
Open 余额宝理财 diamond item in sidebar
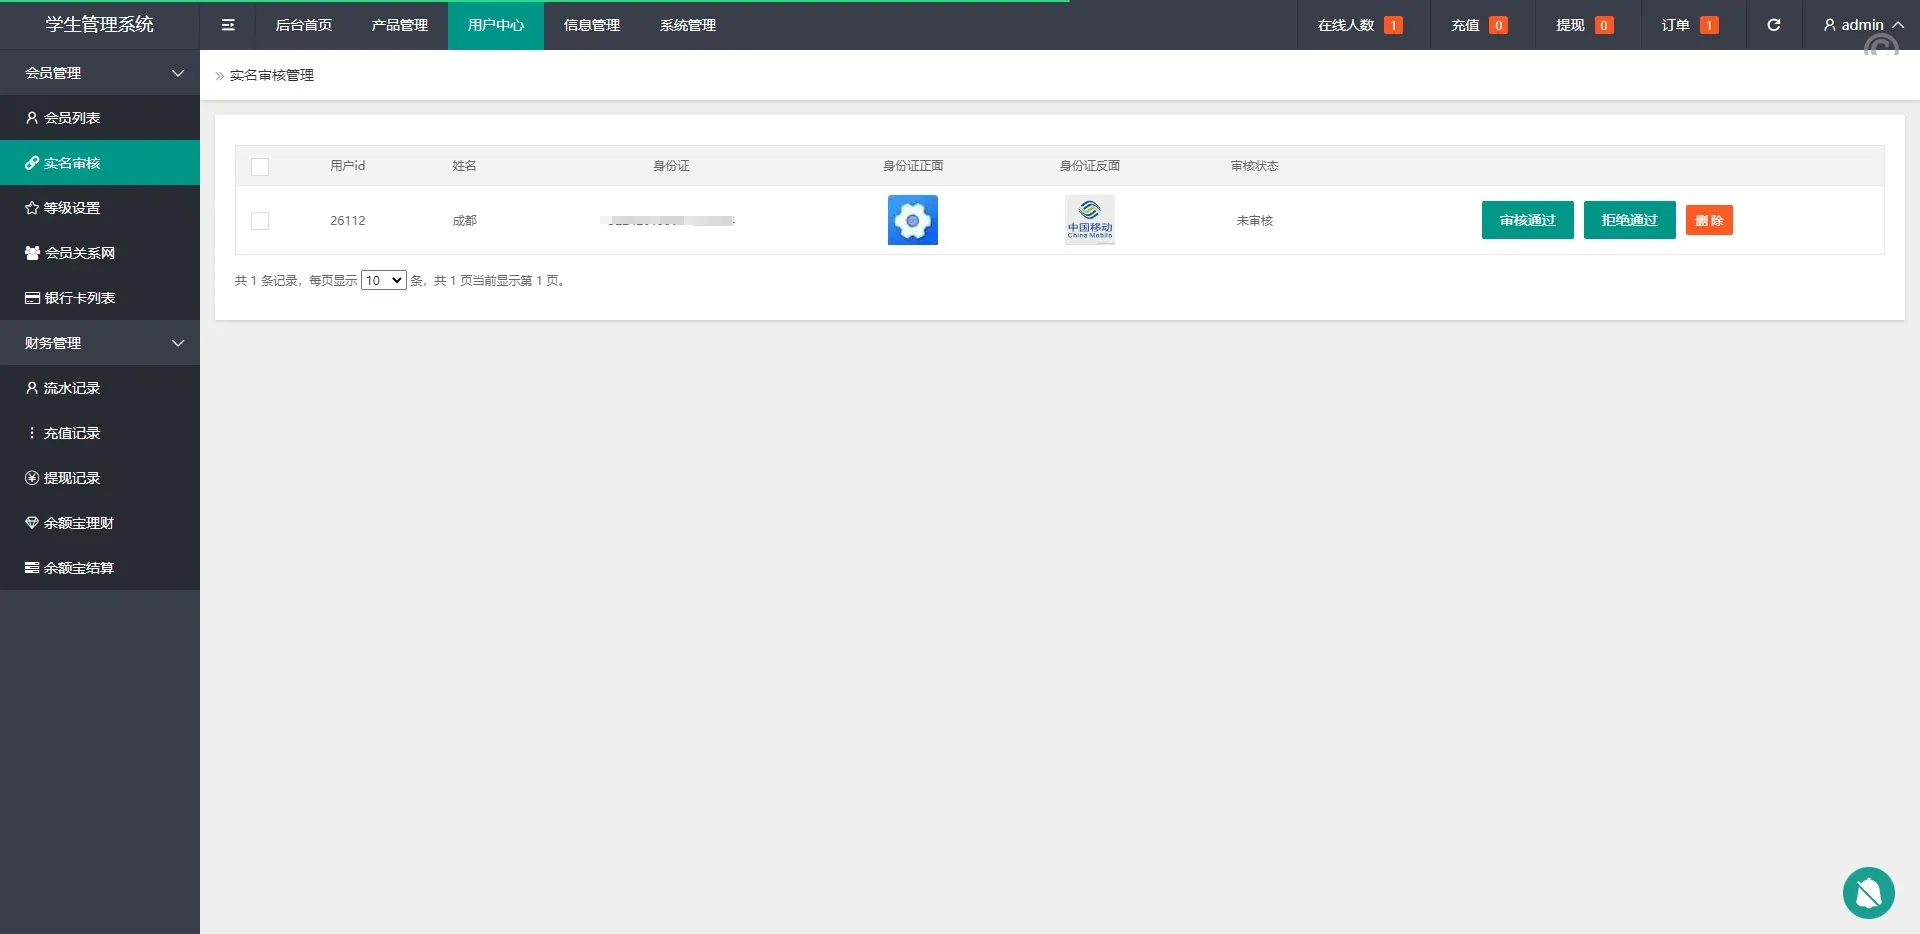point(78,523)
